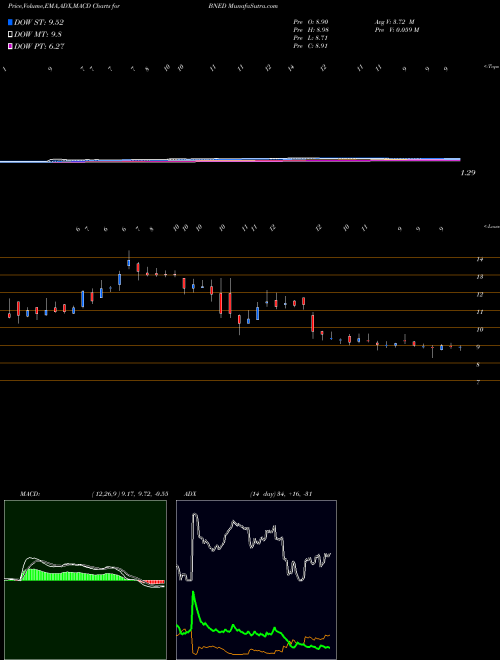Click the white ADX line peak
The height and width of the screenshot is (660, 500).
(x=194, y=514)
